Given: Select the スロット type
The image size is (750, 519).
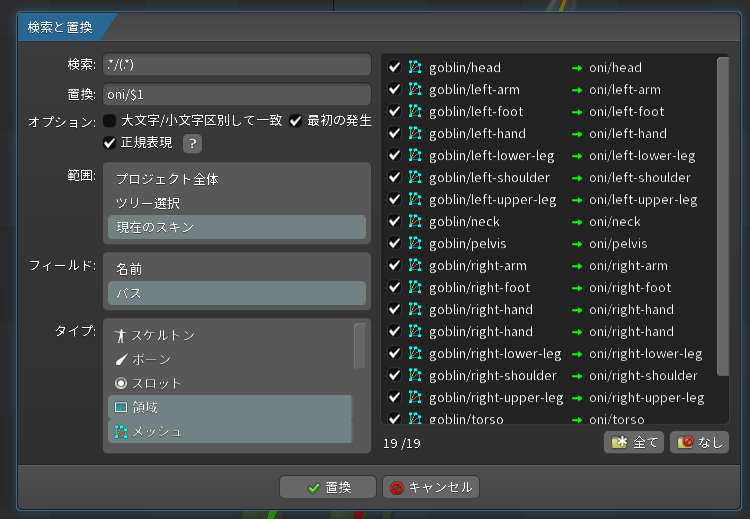Looking at the screenshot, I should [x=230, y=383].
